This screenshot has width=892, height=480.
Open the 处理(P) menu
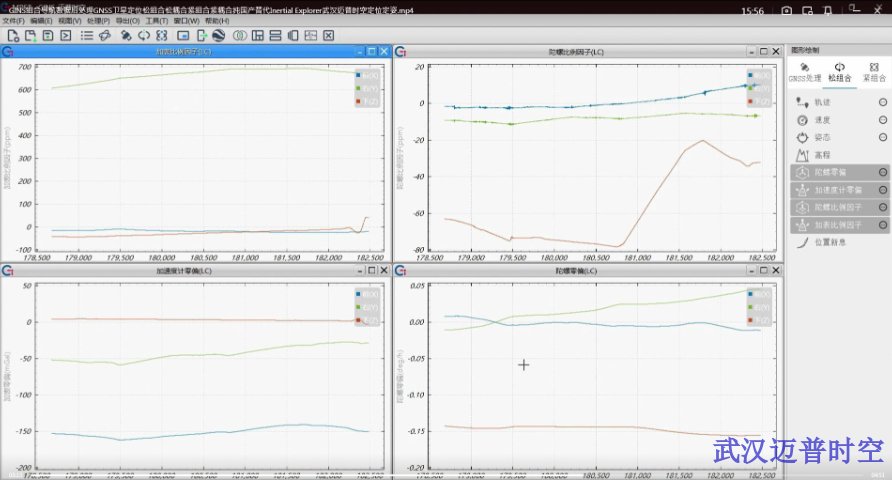tap(98, 21)
